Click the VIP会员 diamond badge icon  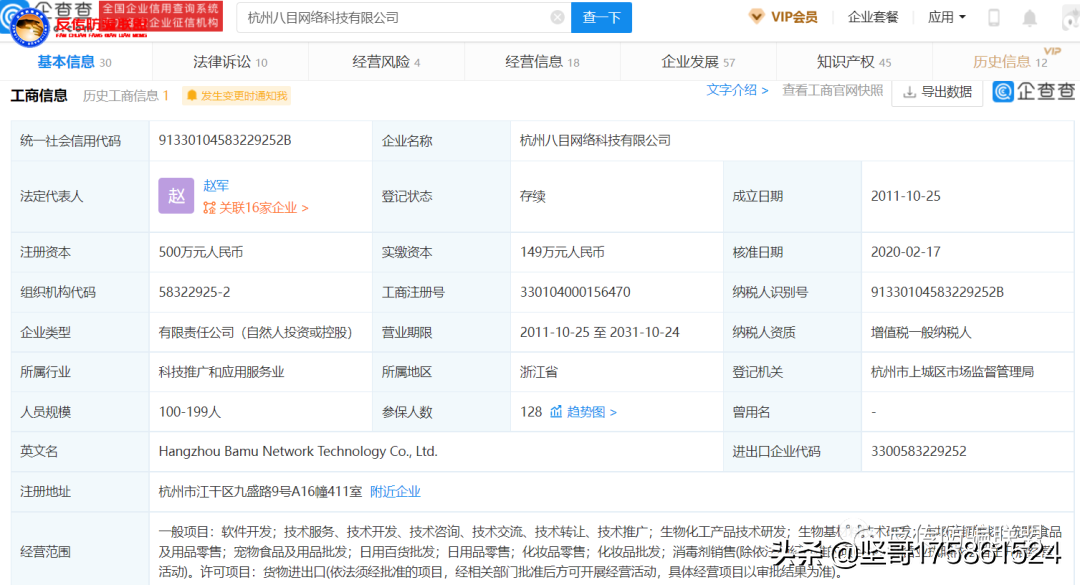coord(757,17)
